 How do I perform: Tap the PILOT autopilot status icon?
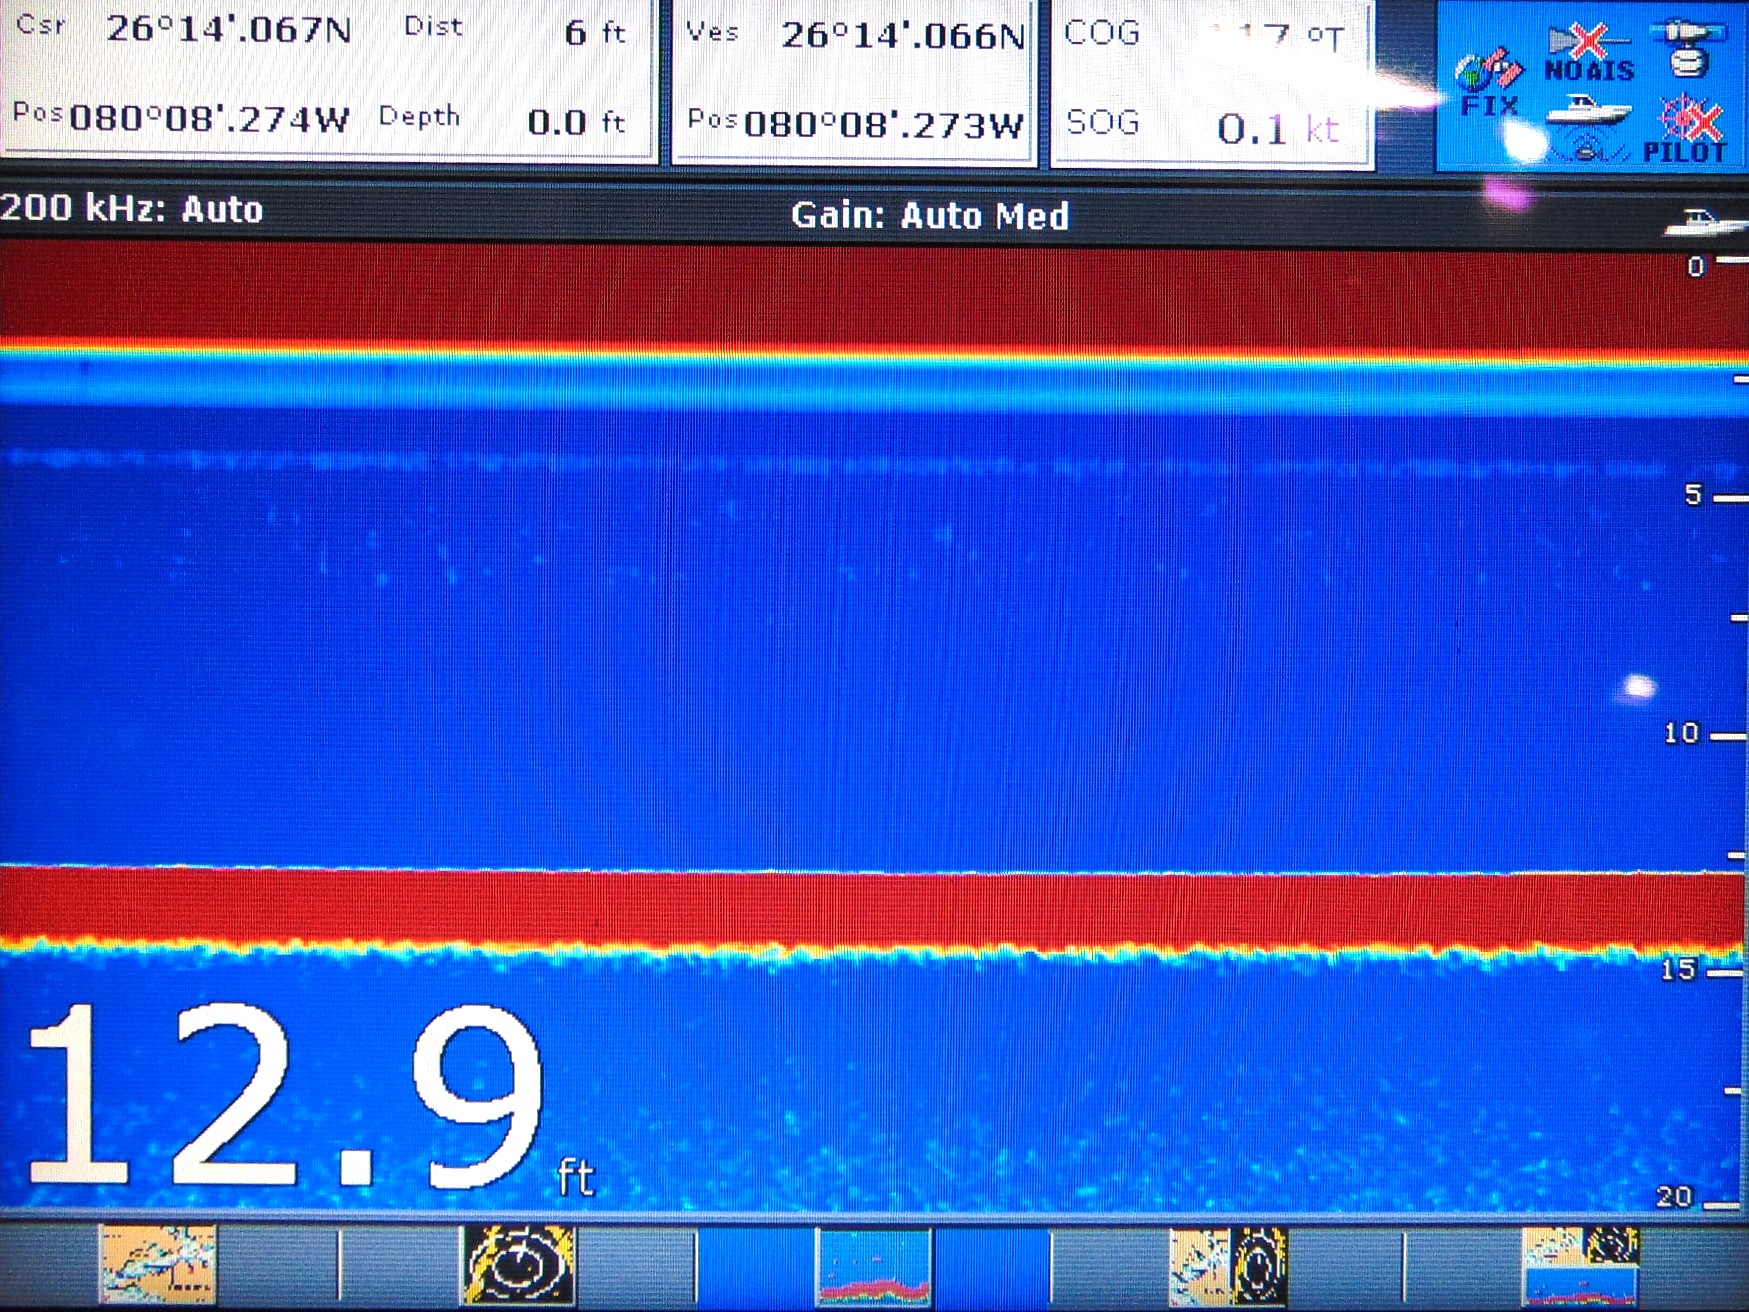1686,130
